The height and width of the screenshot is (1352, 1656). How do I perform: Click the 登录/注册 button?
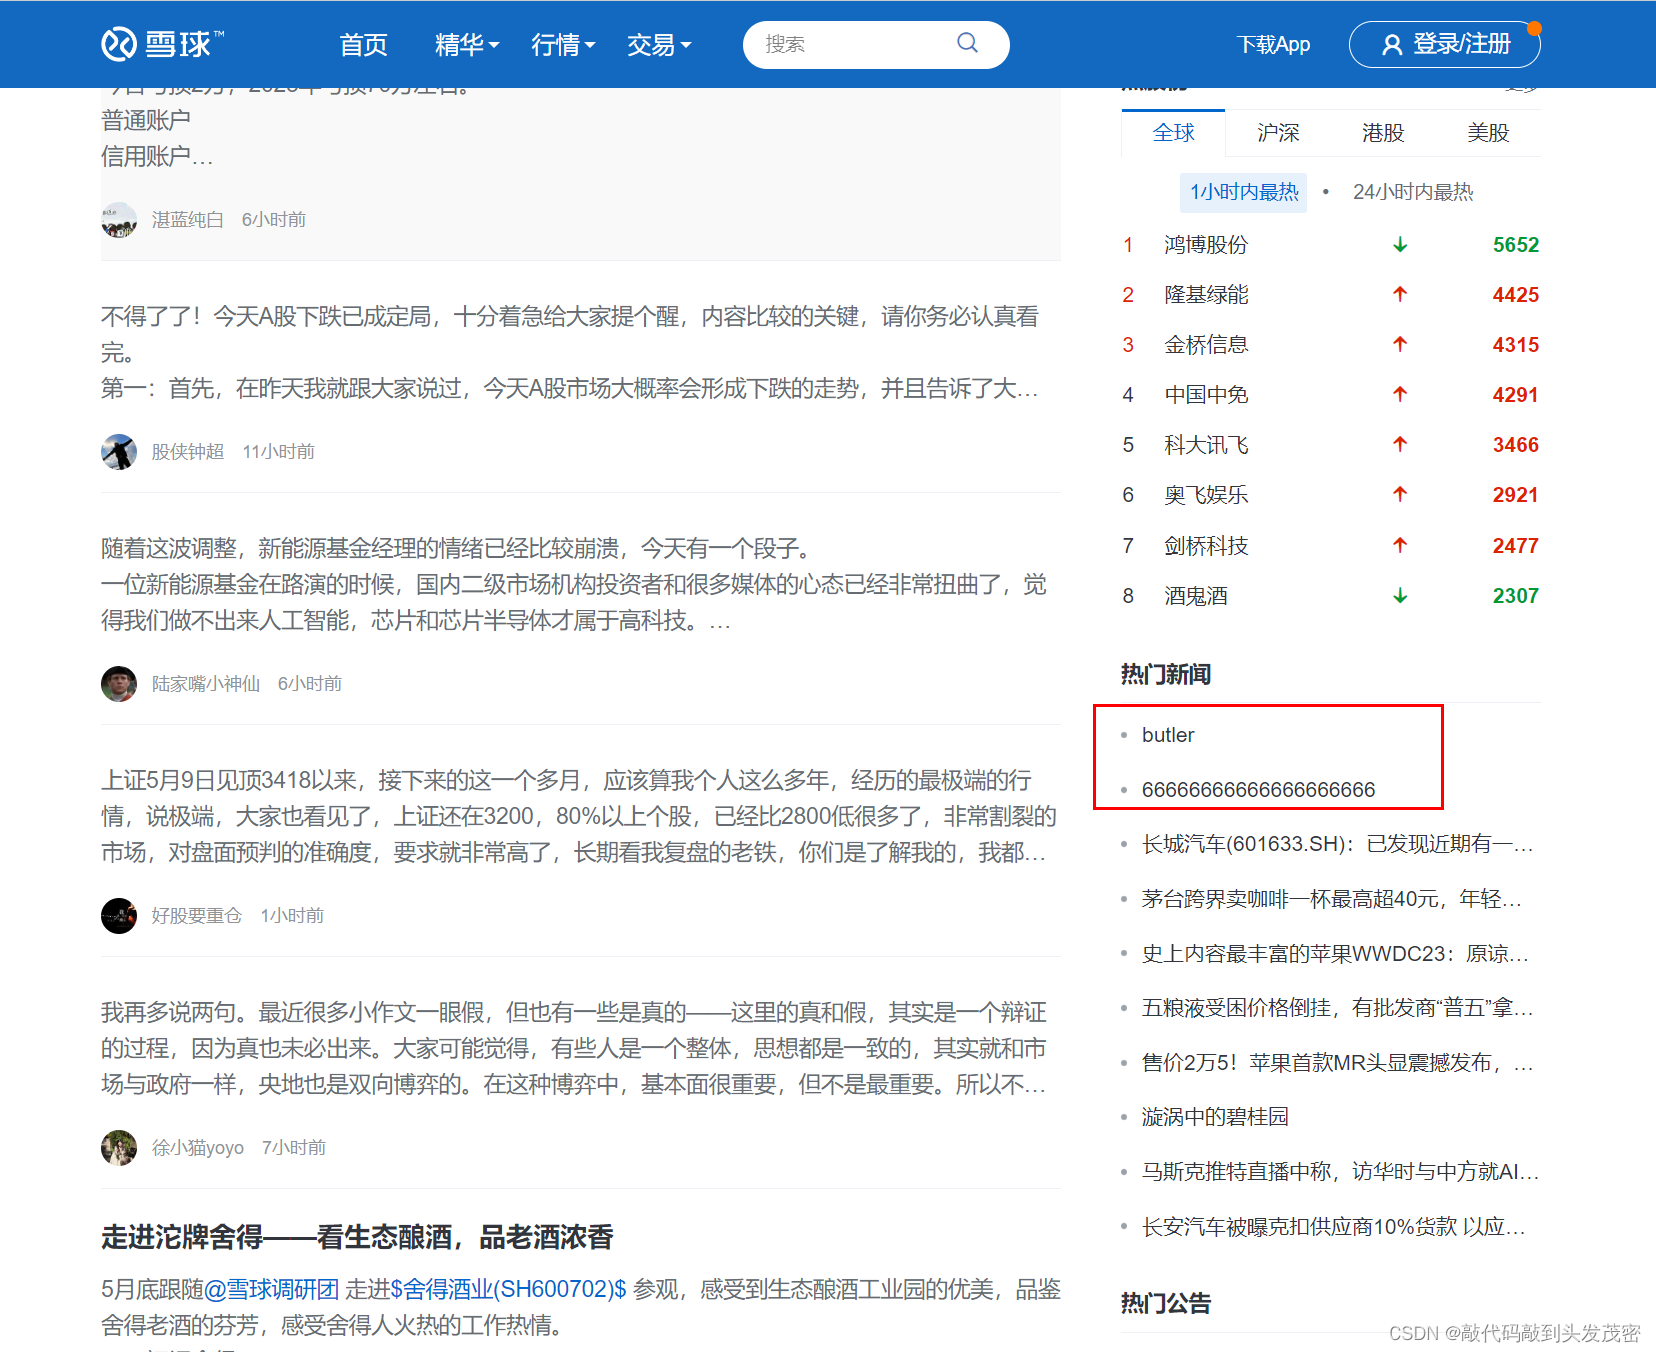pos(1445,45)
